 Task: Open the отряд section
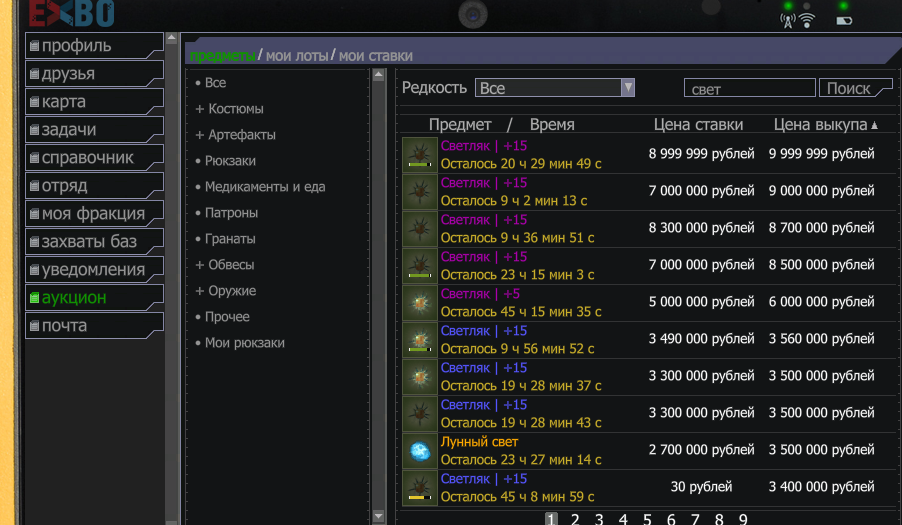coord(94,186)
